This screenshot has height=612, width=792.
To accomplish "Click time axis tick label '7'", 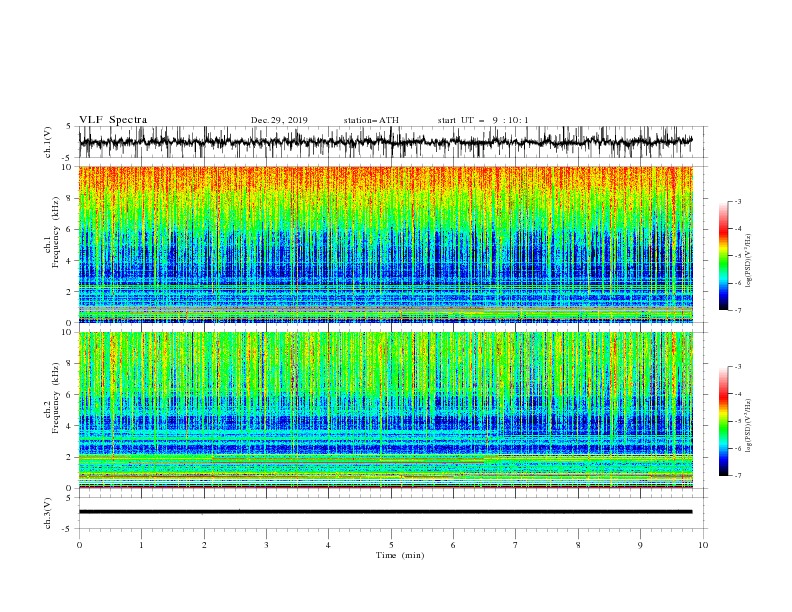I will [x=516, y=545].
